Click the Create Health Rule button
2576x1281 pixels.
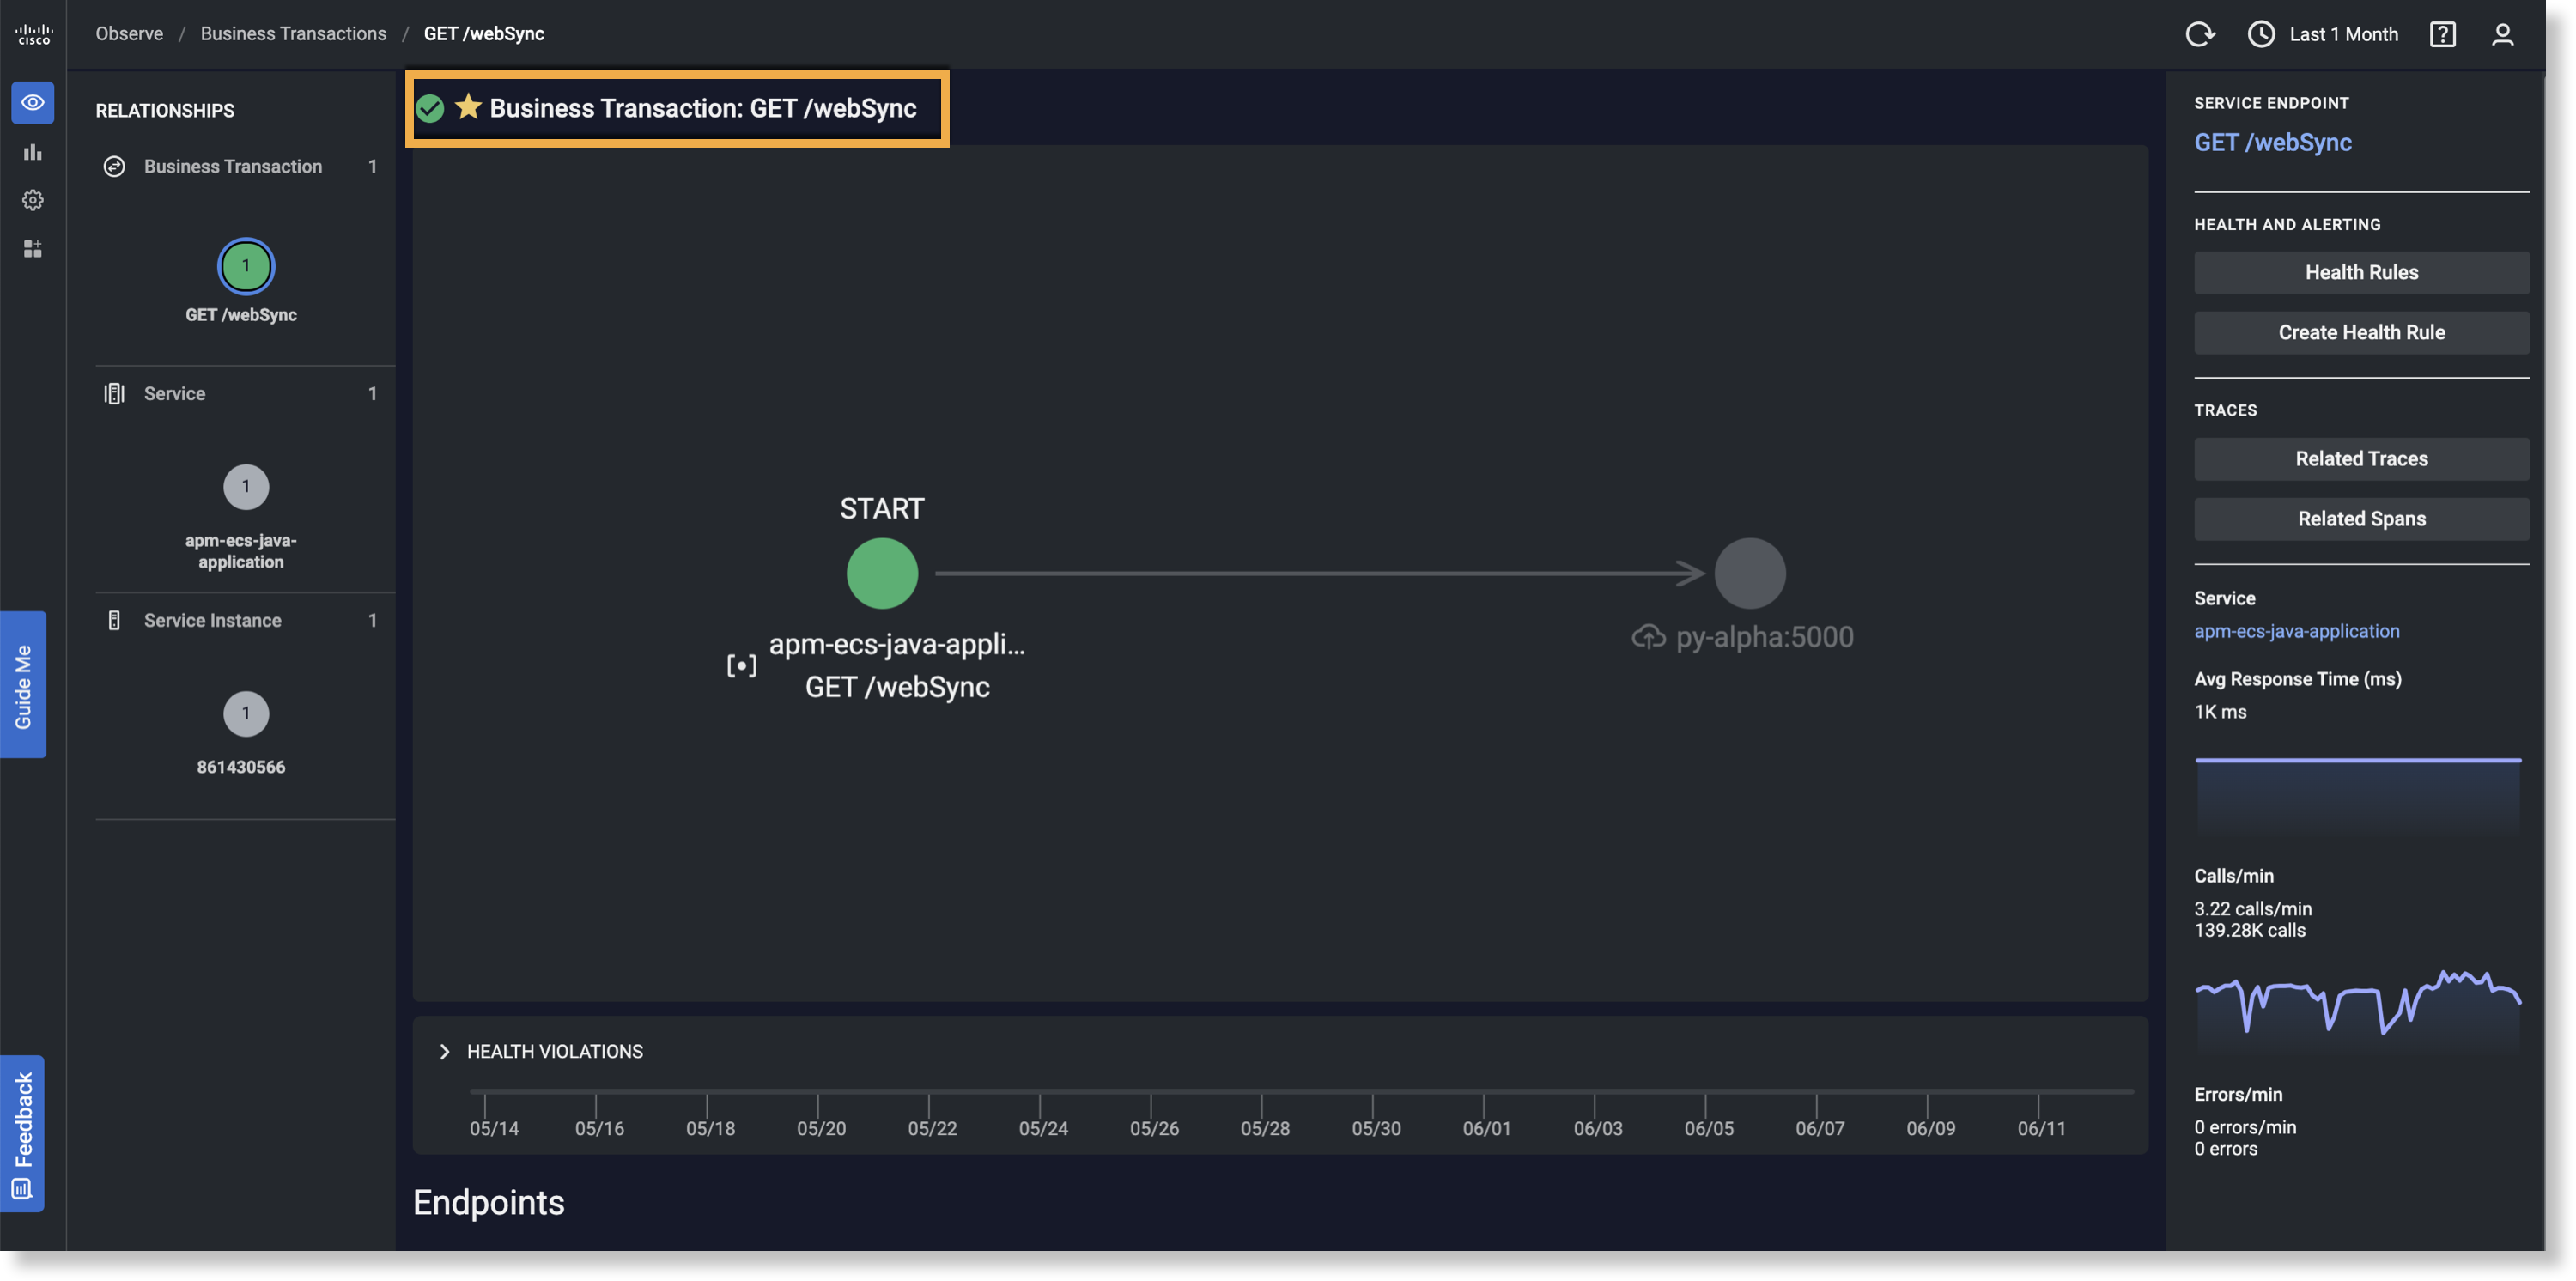point(2361,332)
